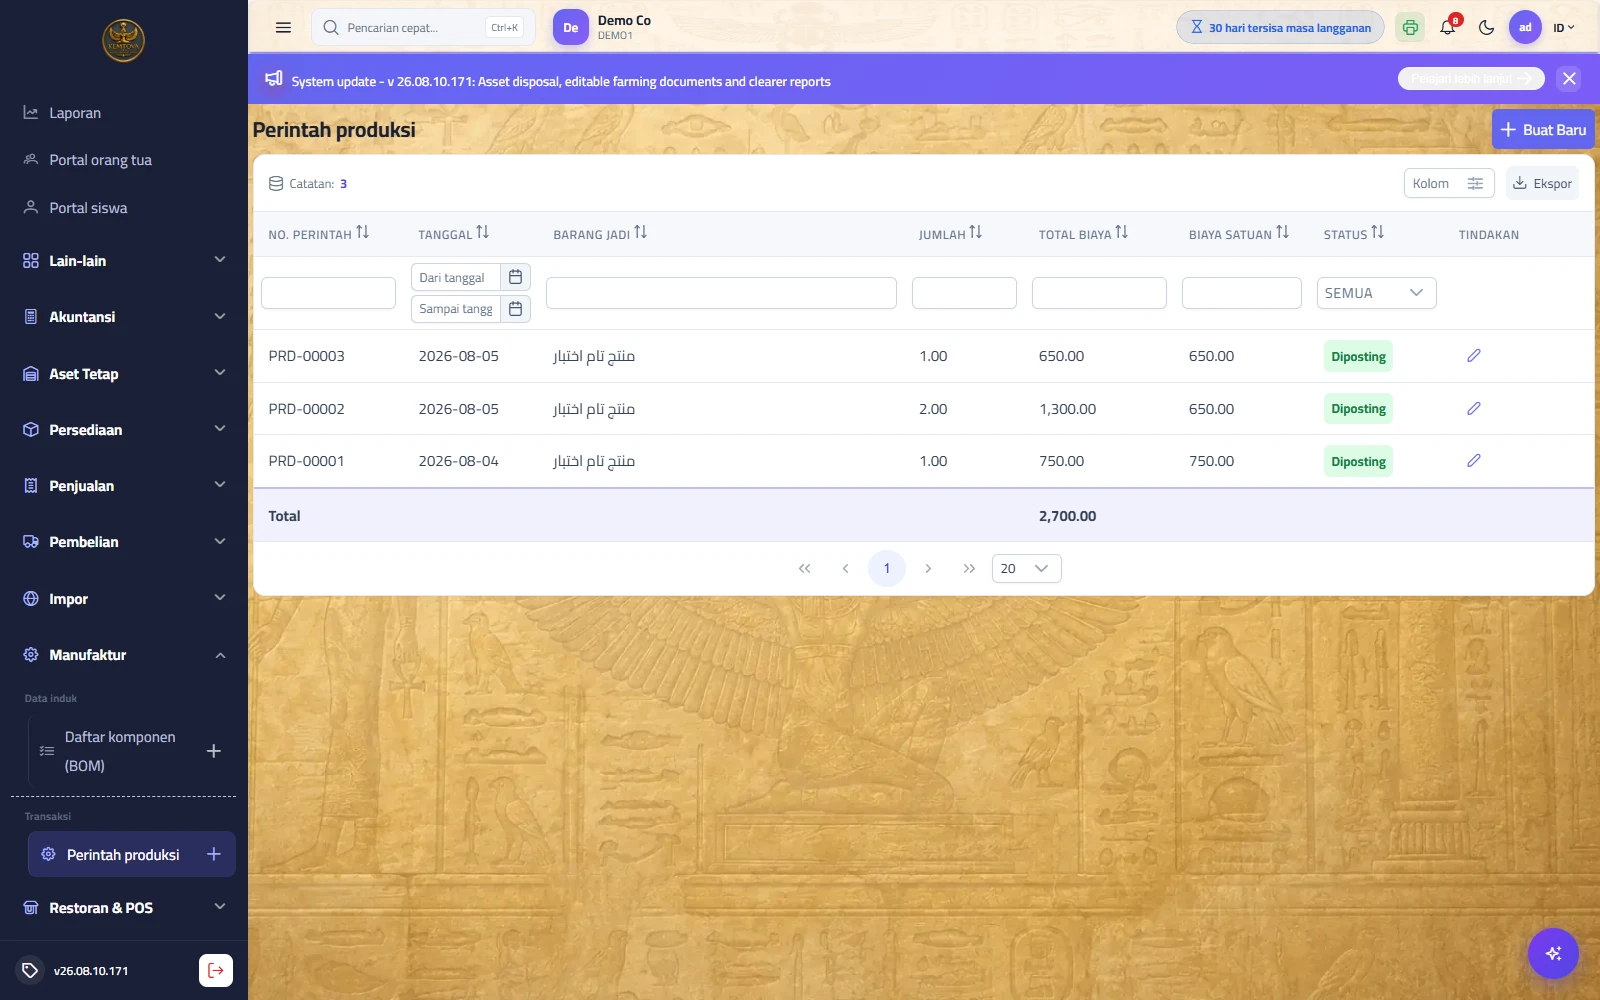The image size is (1600, 1000).
Task: Go to next page of results
Action: click(x=928, y=568)
